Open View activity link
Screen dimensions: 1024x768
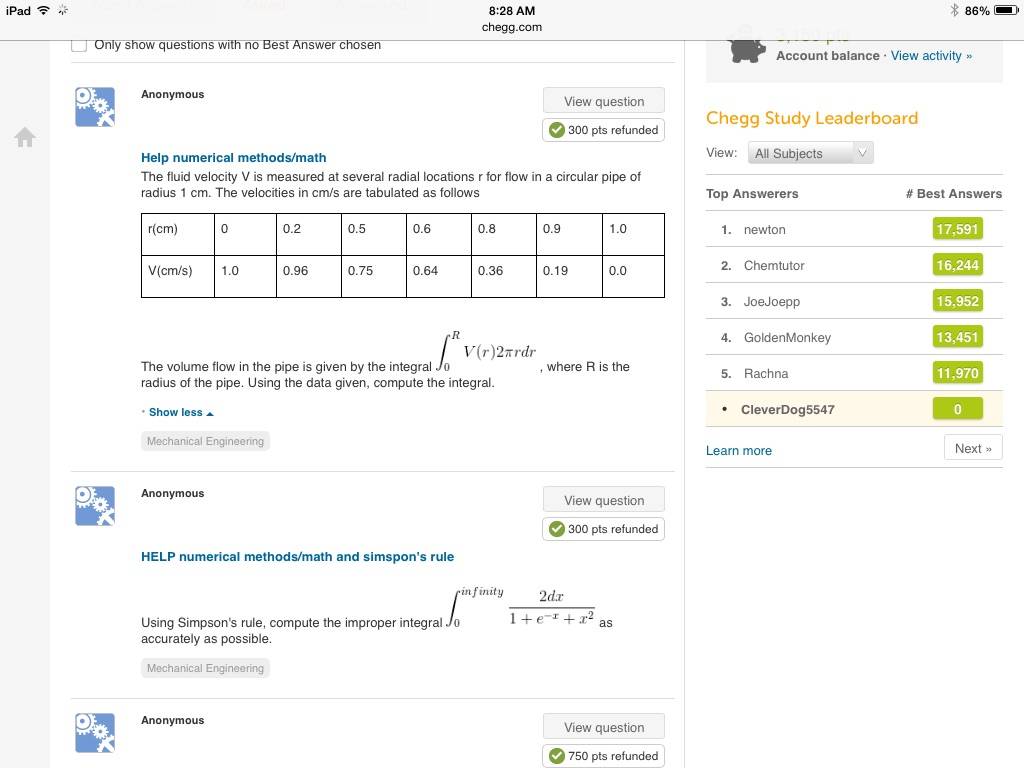click(931, 56)
